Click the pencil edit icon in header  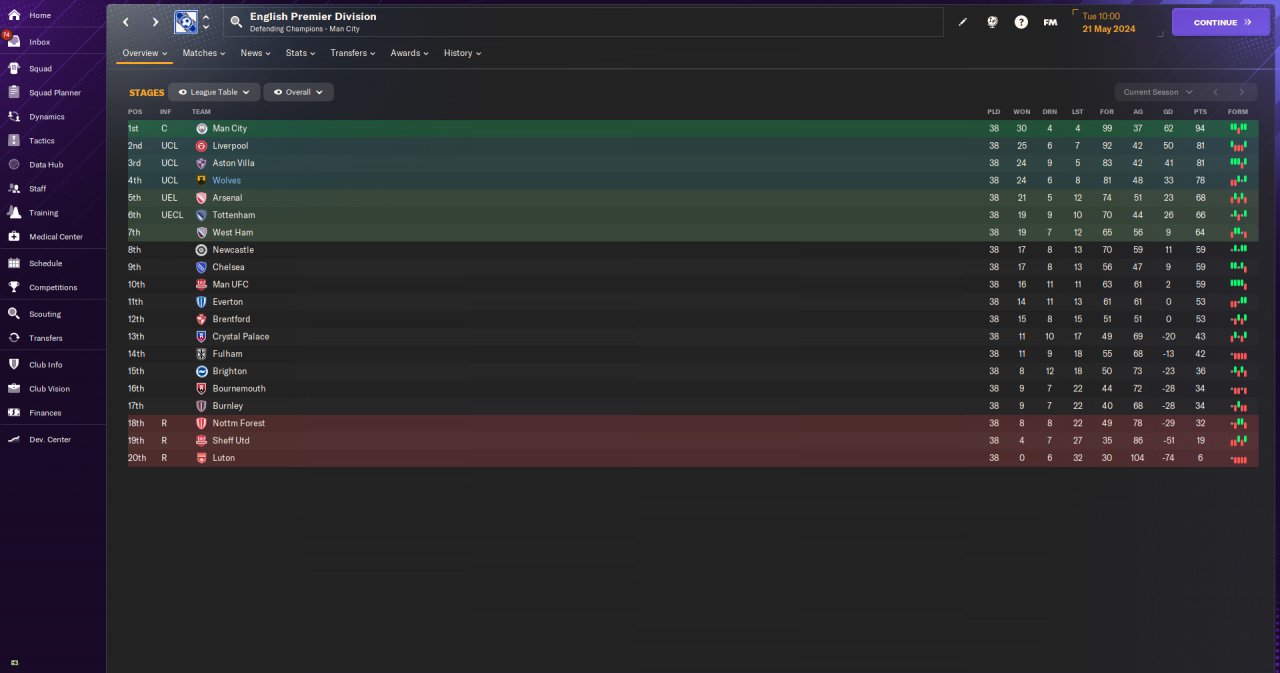(963, 22)
